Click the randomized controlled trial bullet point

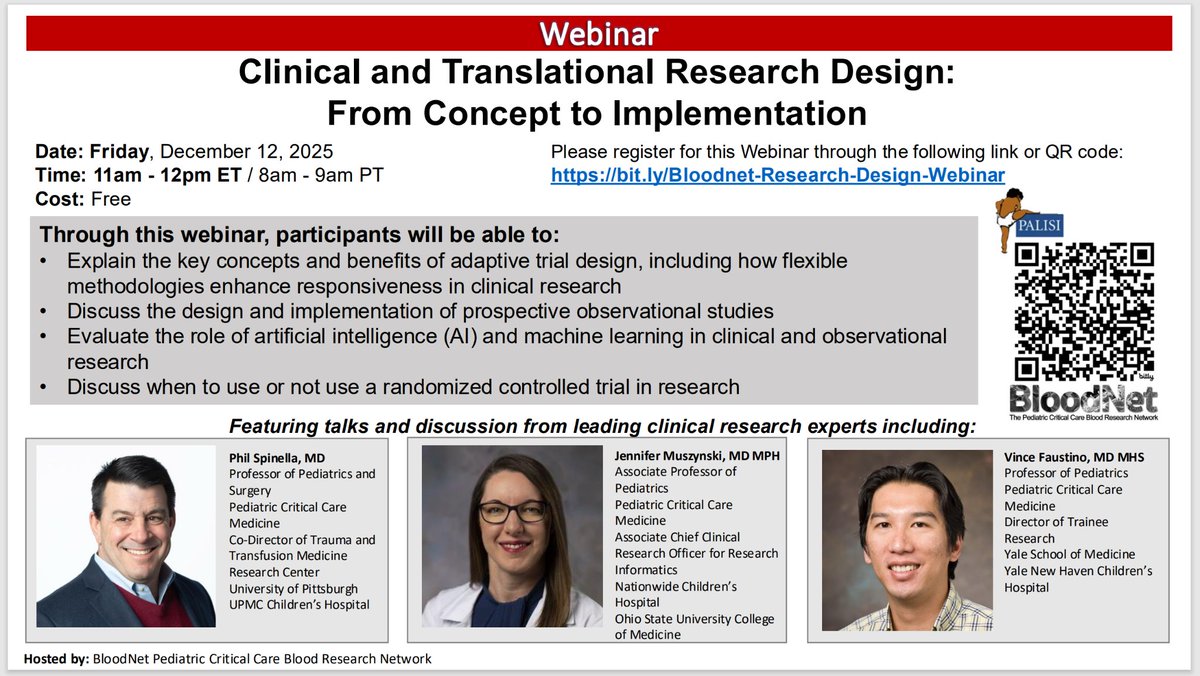pos(404,386)
